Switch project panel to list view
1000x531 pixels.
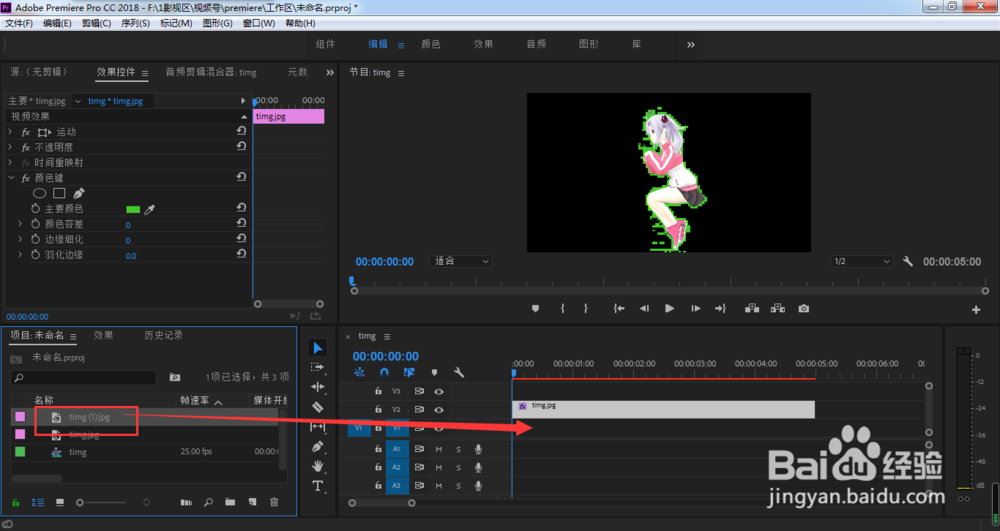click(x=38, y=502)
